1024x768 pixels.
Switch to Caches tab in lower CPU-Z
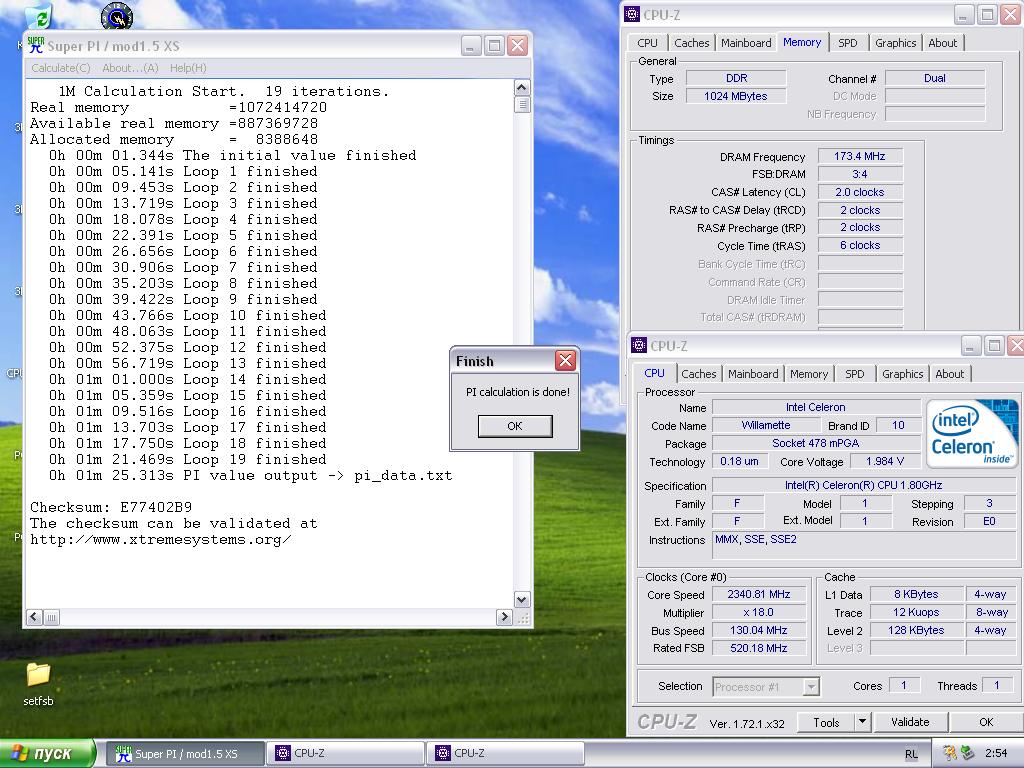tap(698, 374)
